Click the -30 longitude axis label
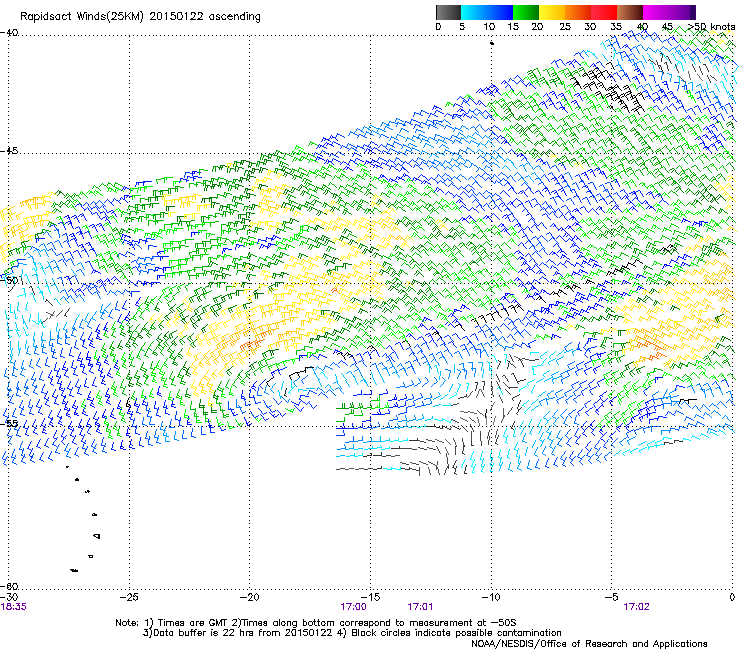The image size is (740, 650). pyautogui.click(x=9, y=597)
